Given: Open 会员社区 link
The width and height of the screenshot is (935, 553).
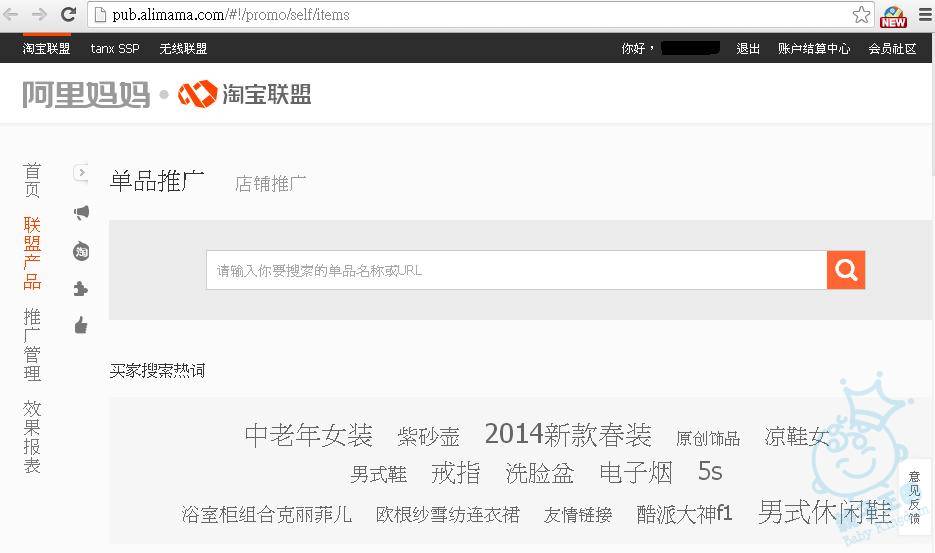Looking at the screenshot, I should click(892, 48).
